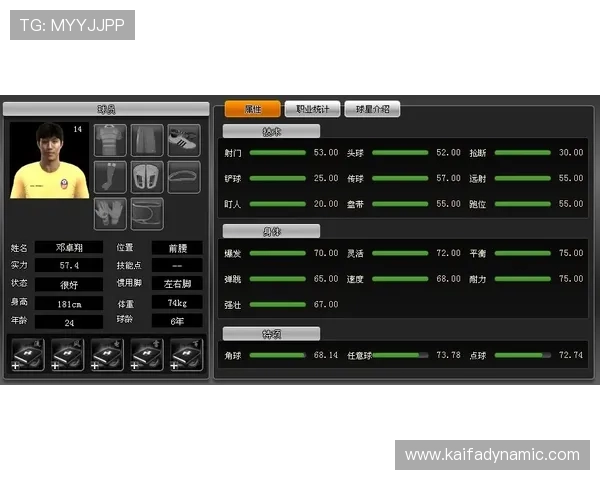Select the middle skill book slot
The height and width of the screenshot is (480, 600).
tap(107, 355)
